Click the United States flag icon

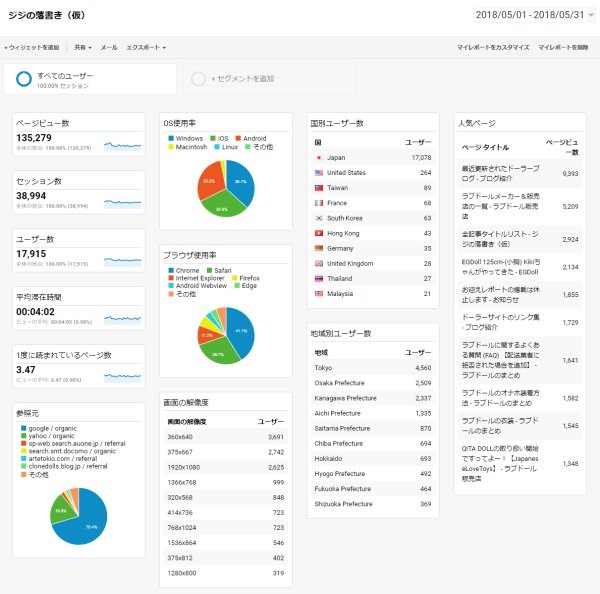(319, 173)
